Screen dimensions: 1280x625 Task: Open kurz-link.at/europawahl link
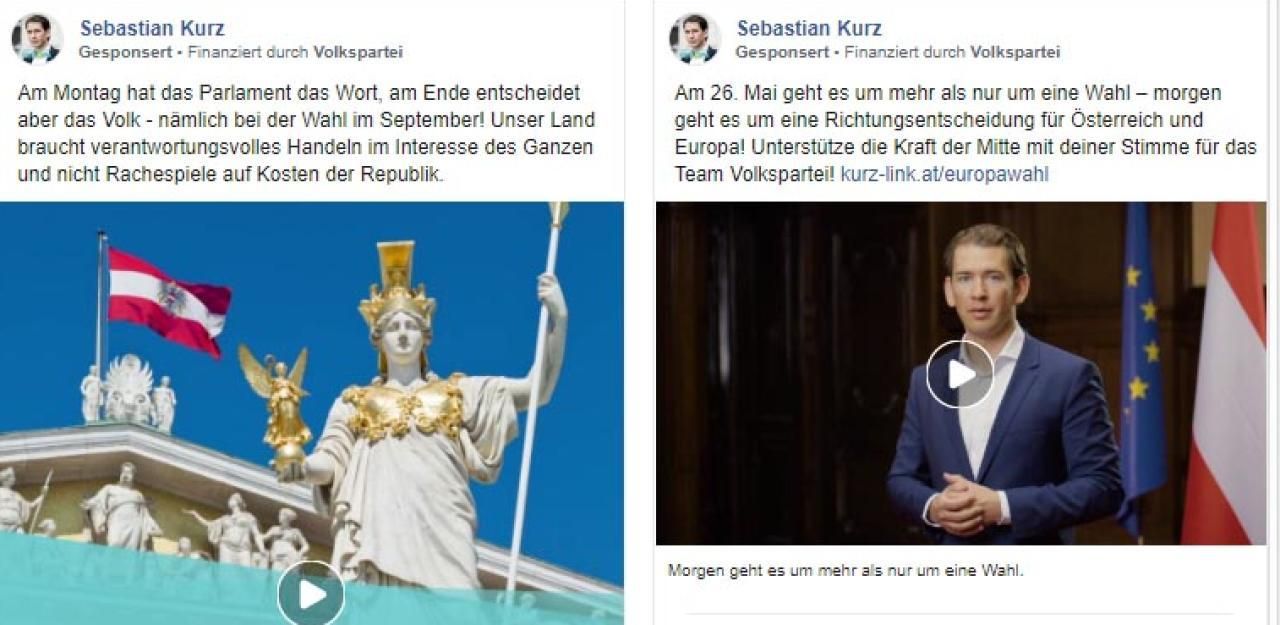[945, 174]
